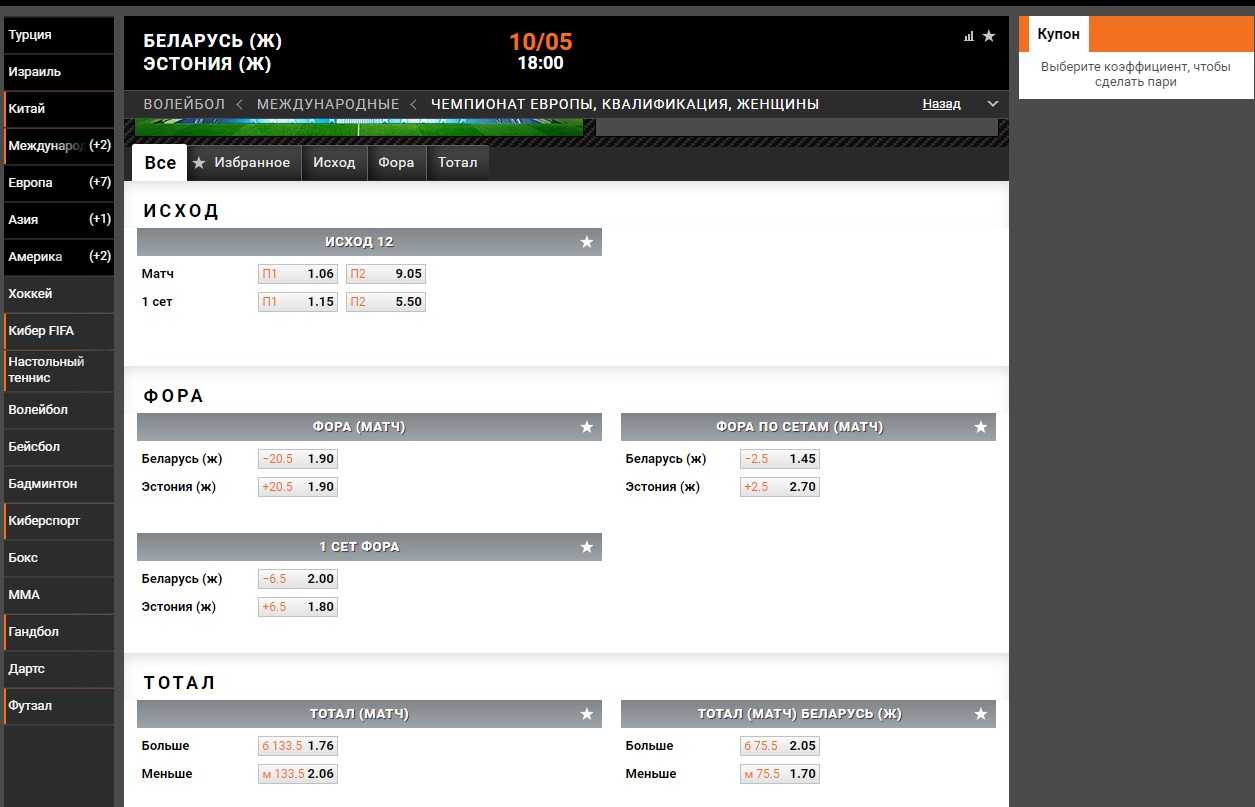Open Бадминтон sport category
The width and height of the screenshot is (1255, 807).
tap(59, 484)
